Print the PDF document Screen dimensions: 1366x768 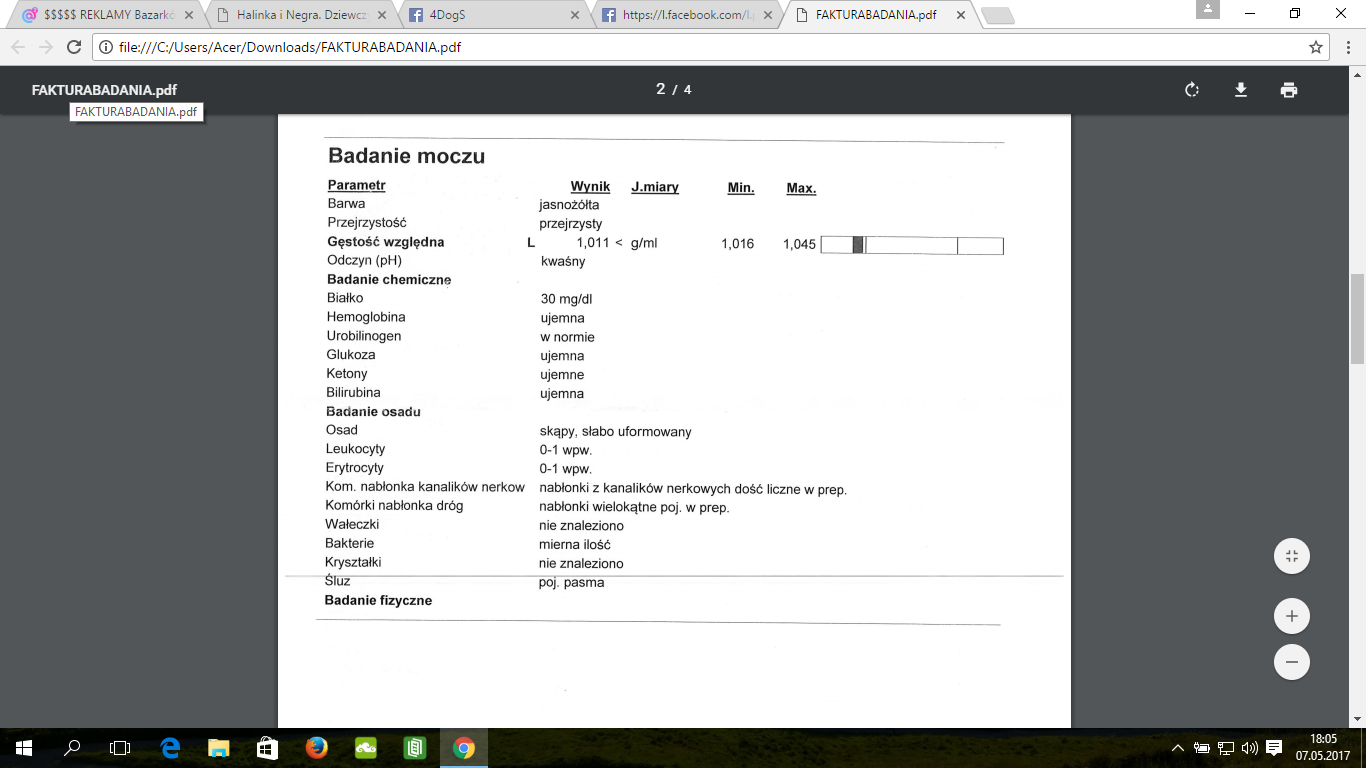pyautogui.click(x=1289, y=90)
